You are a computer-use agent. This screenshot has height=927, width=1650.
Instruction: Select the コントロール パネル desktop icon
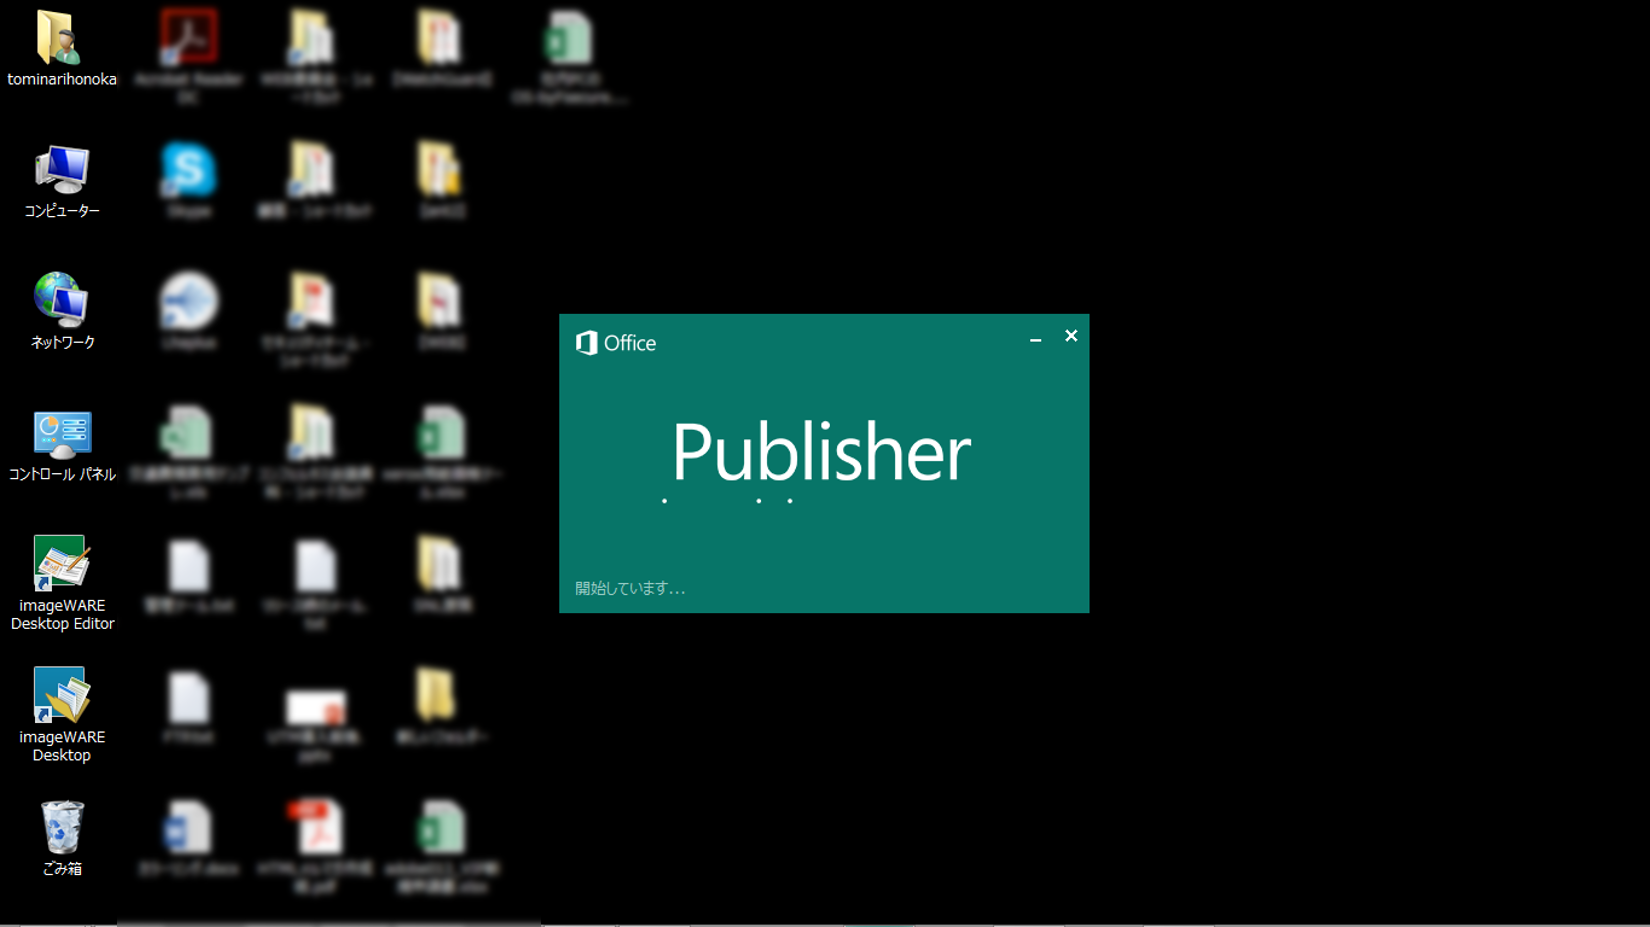coord(62,434)
